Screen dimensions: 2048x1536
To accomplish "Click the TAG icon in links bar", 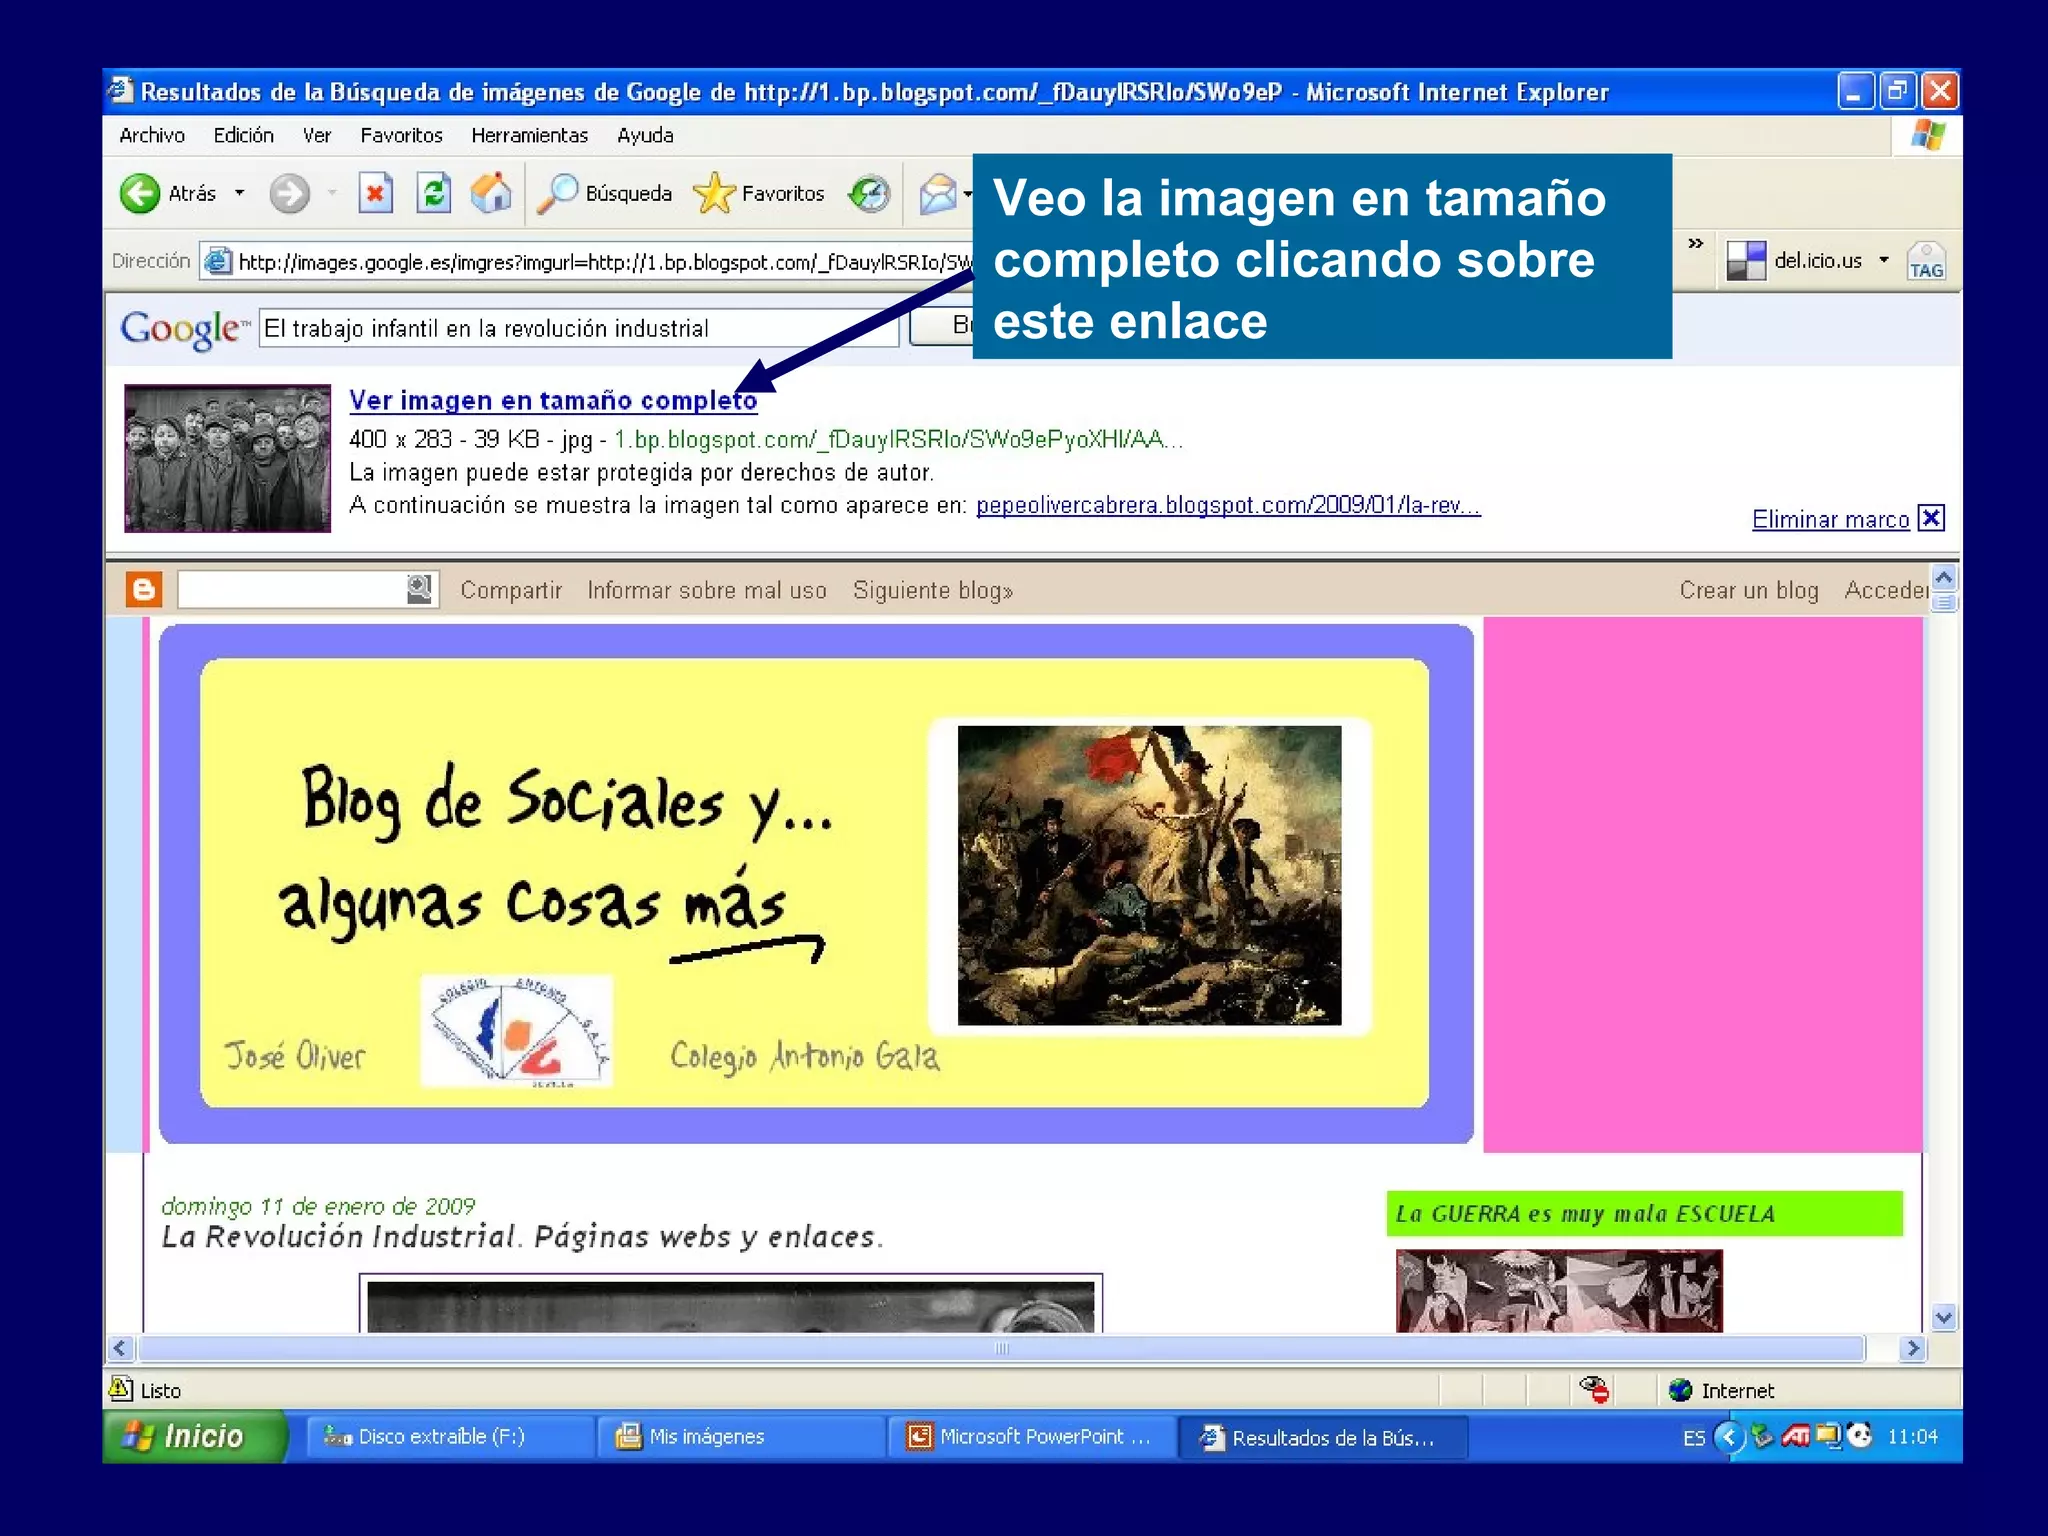I will (x=1925, y=261).
